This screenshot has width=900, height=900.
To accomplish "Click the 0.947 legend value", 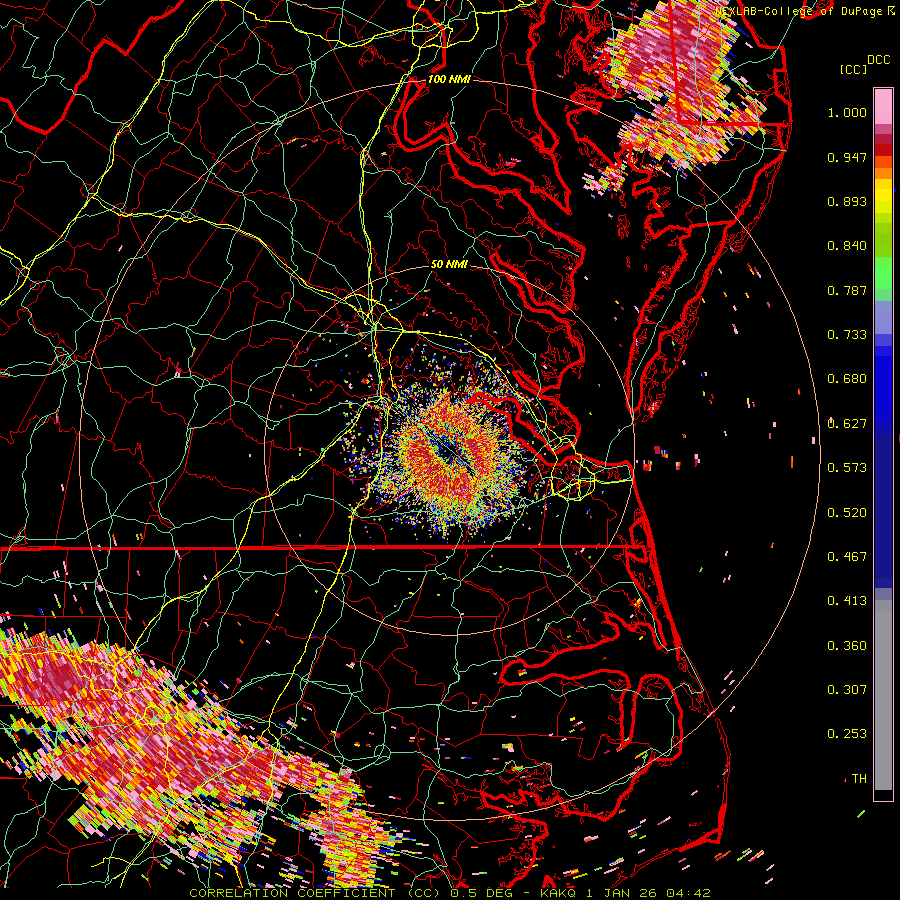I will tap(847, 157).
